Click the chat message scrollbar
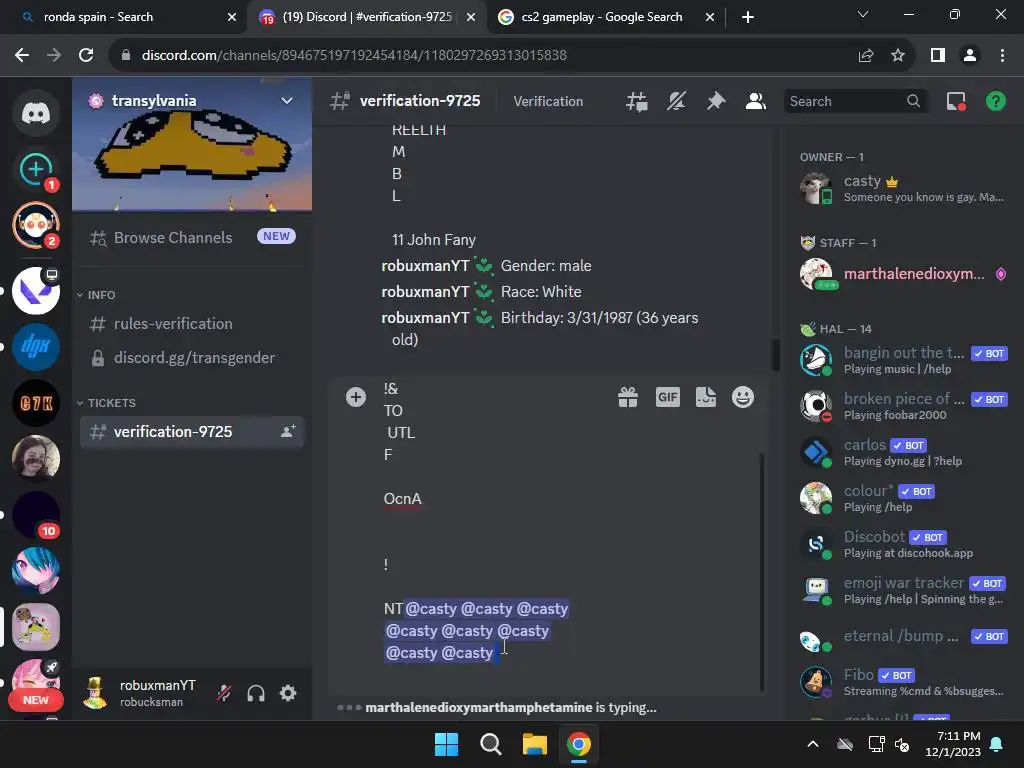The image size is (1024, 768). [x=776, y=355]
